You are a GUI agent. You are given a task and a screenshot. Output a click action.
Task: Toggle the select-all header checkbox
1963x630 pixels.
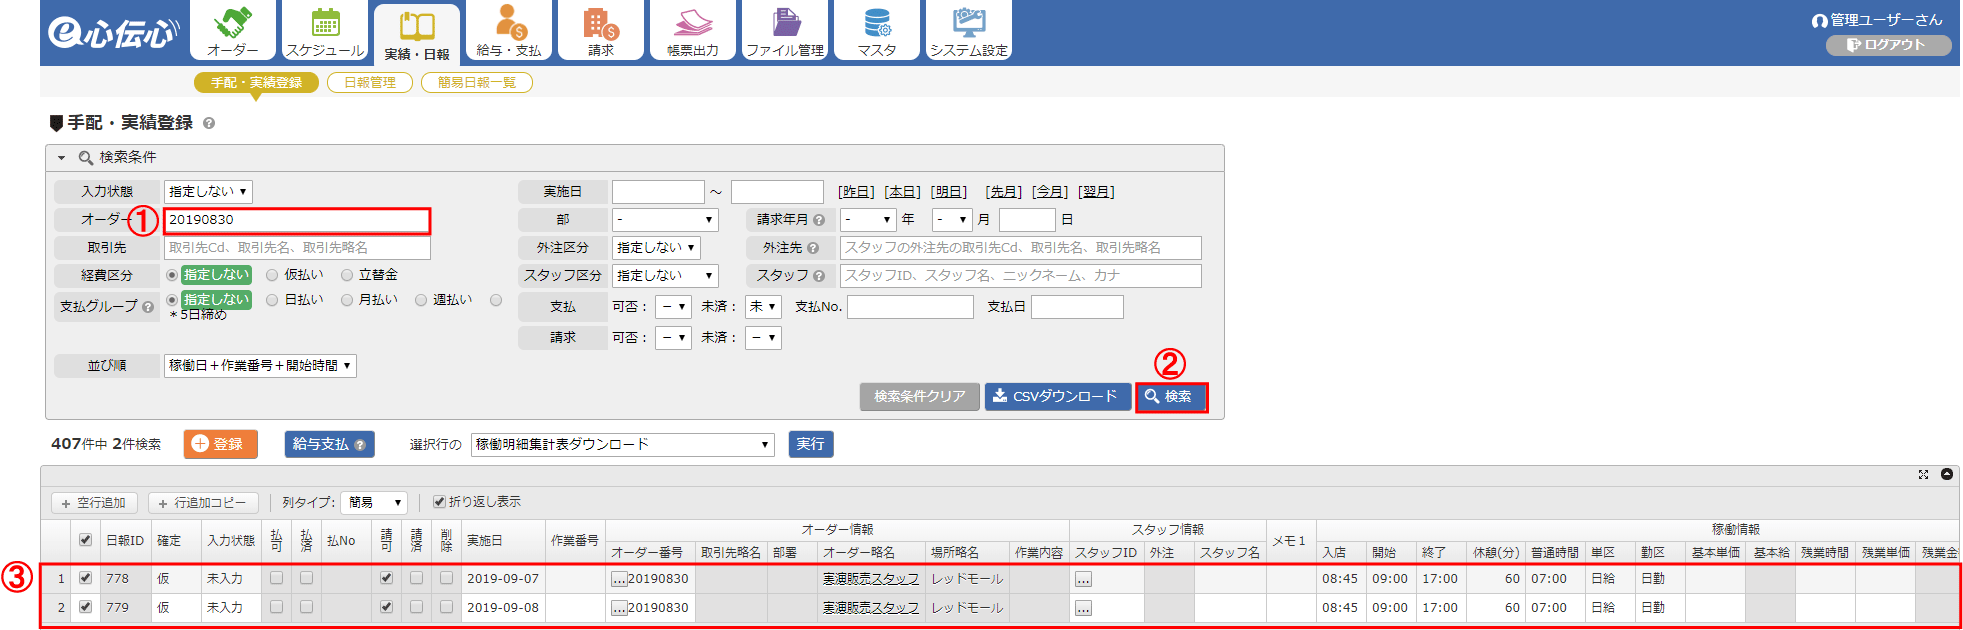85,540
